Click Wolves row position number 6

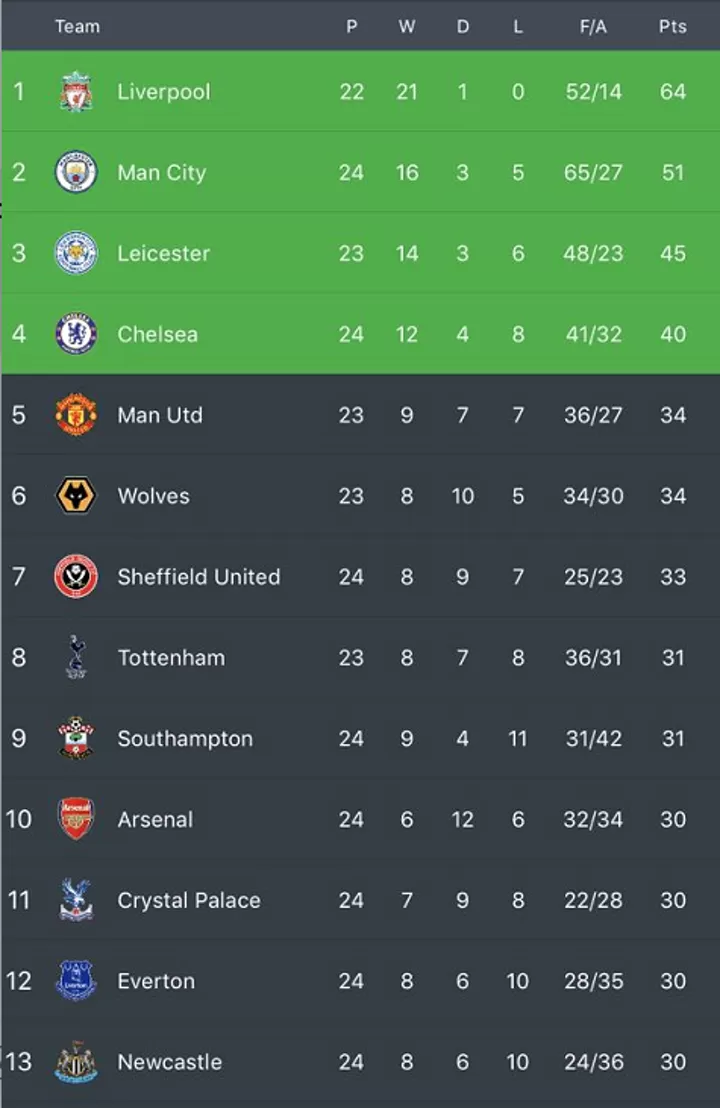pos(19,495)
